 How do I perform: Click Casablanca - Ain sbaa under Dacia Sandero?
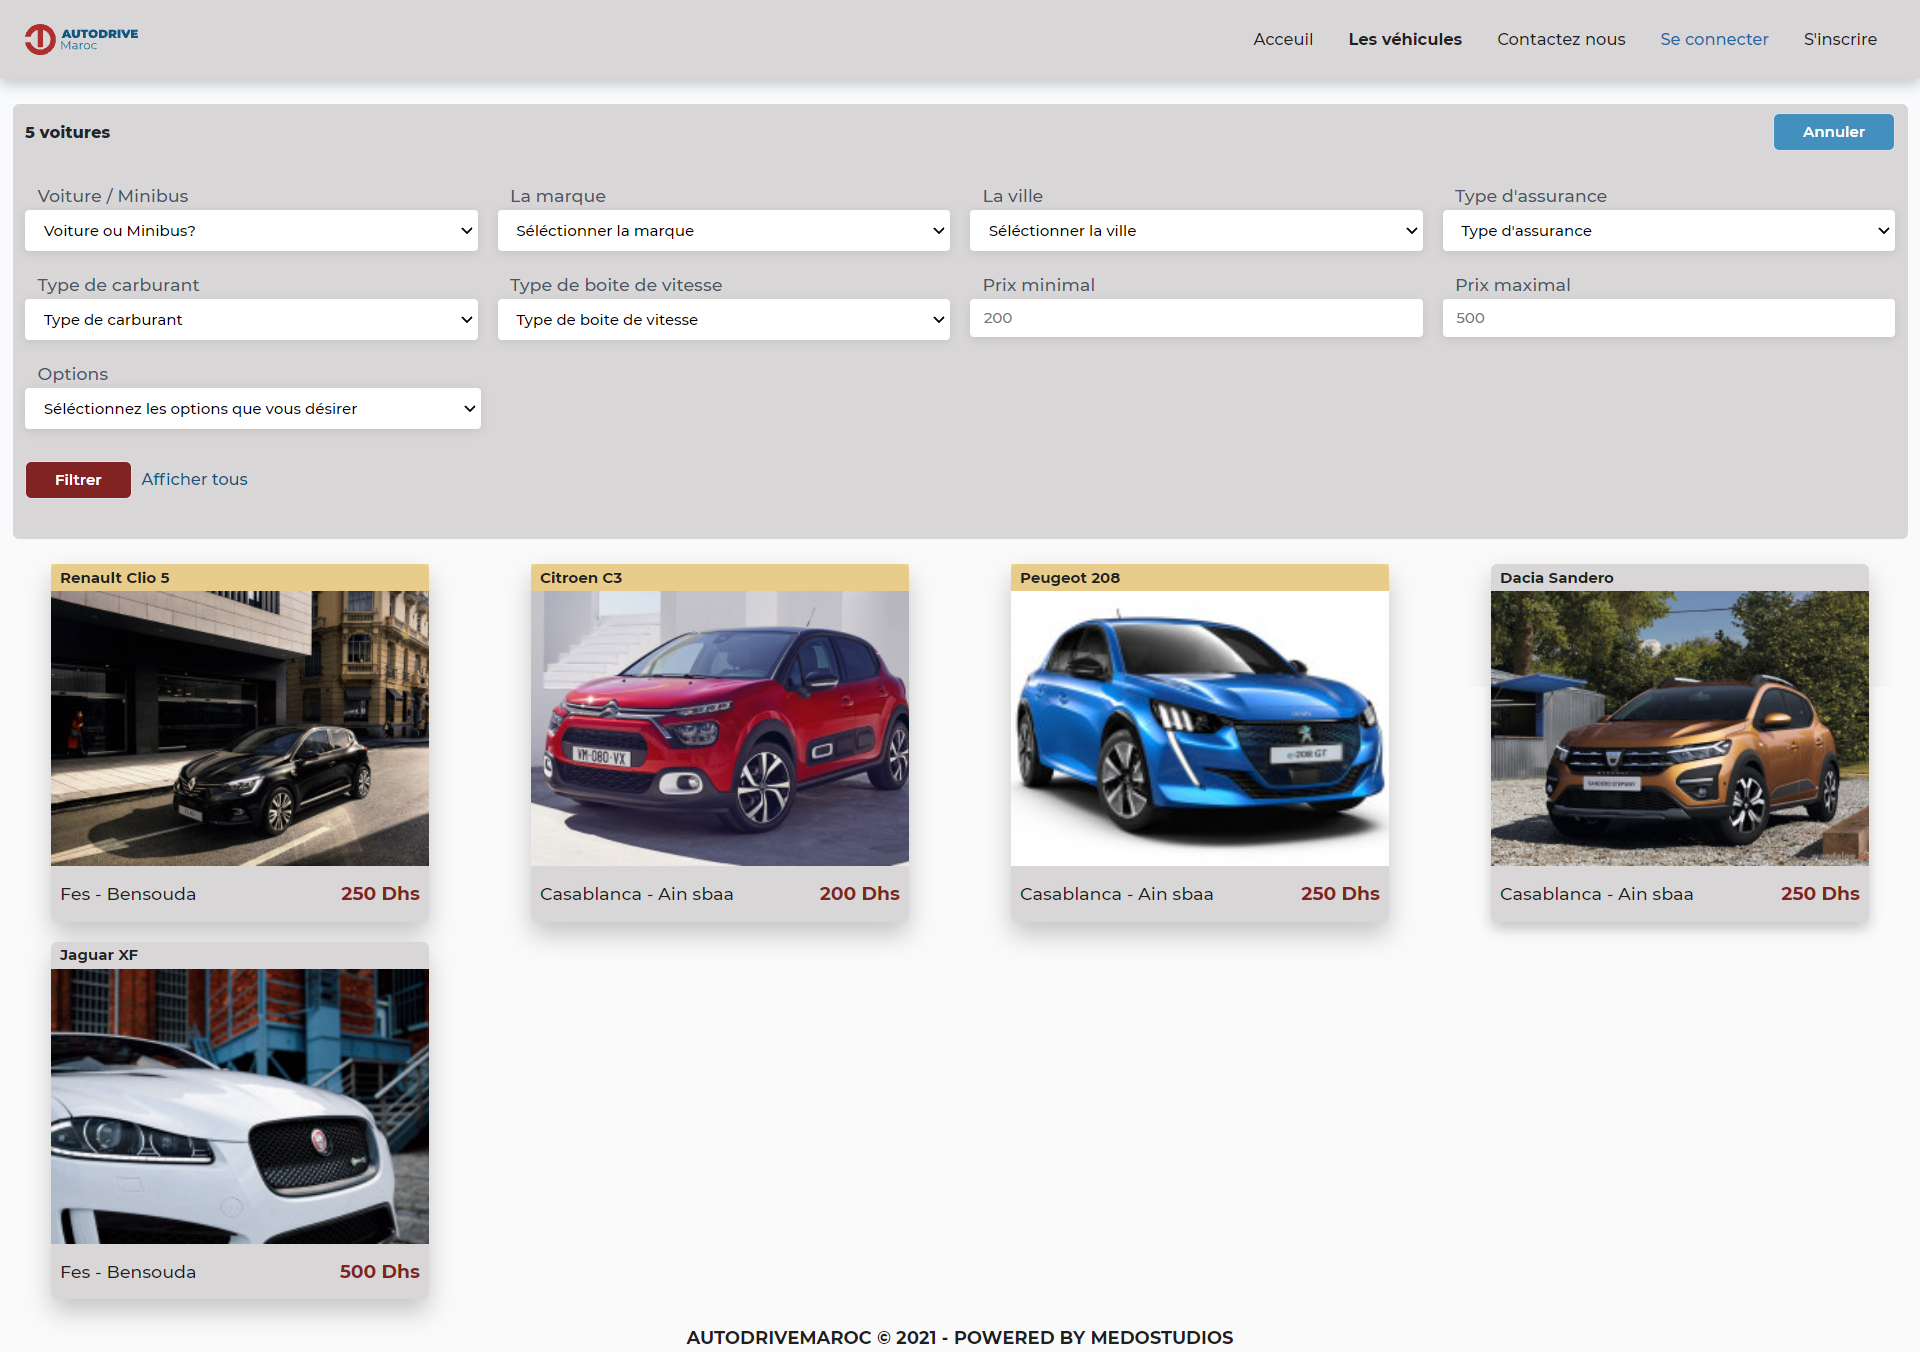coord(1597,894)
